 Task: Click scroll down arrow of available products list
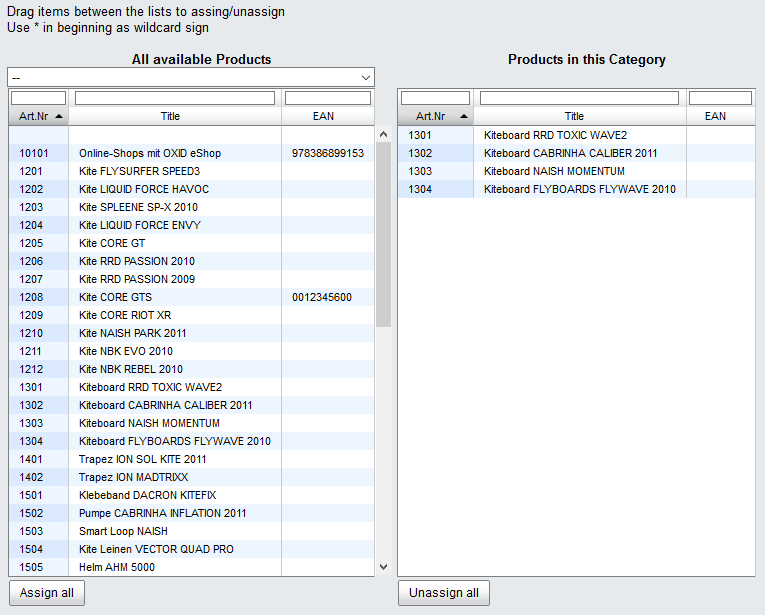point(383,567)
